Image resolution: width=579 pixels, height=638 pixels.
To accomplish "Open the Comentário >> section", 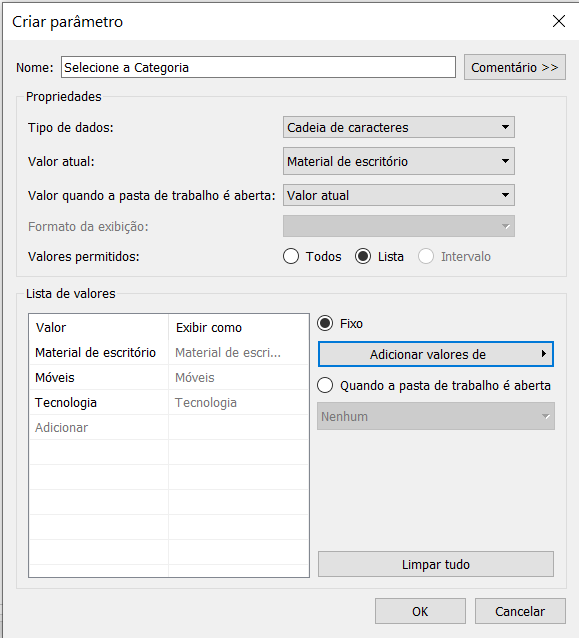I will click(514, 67).
